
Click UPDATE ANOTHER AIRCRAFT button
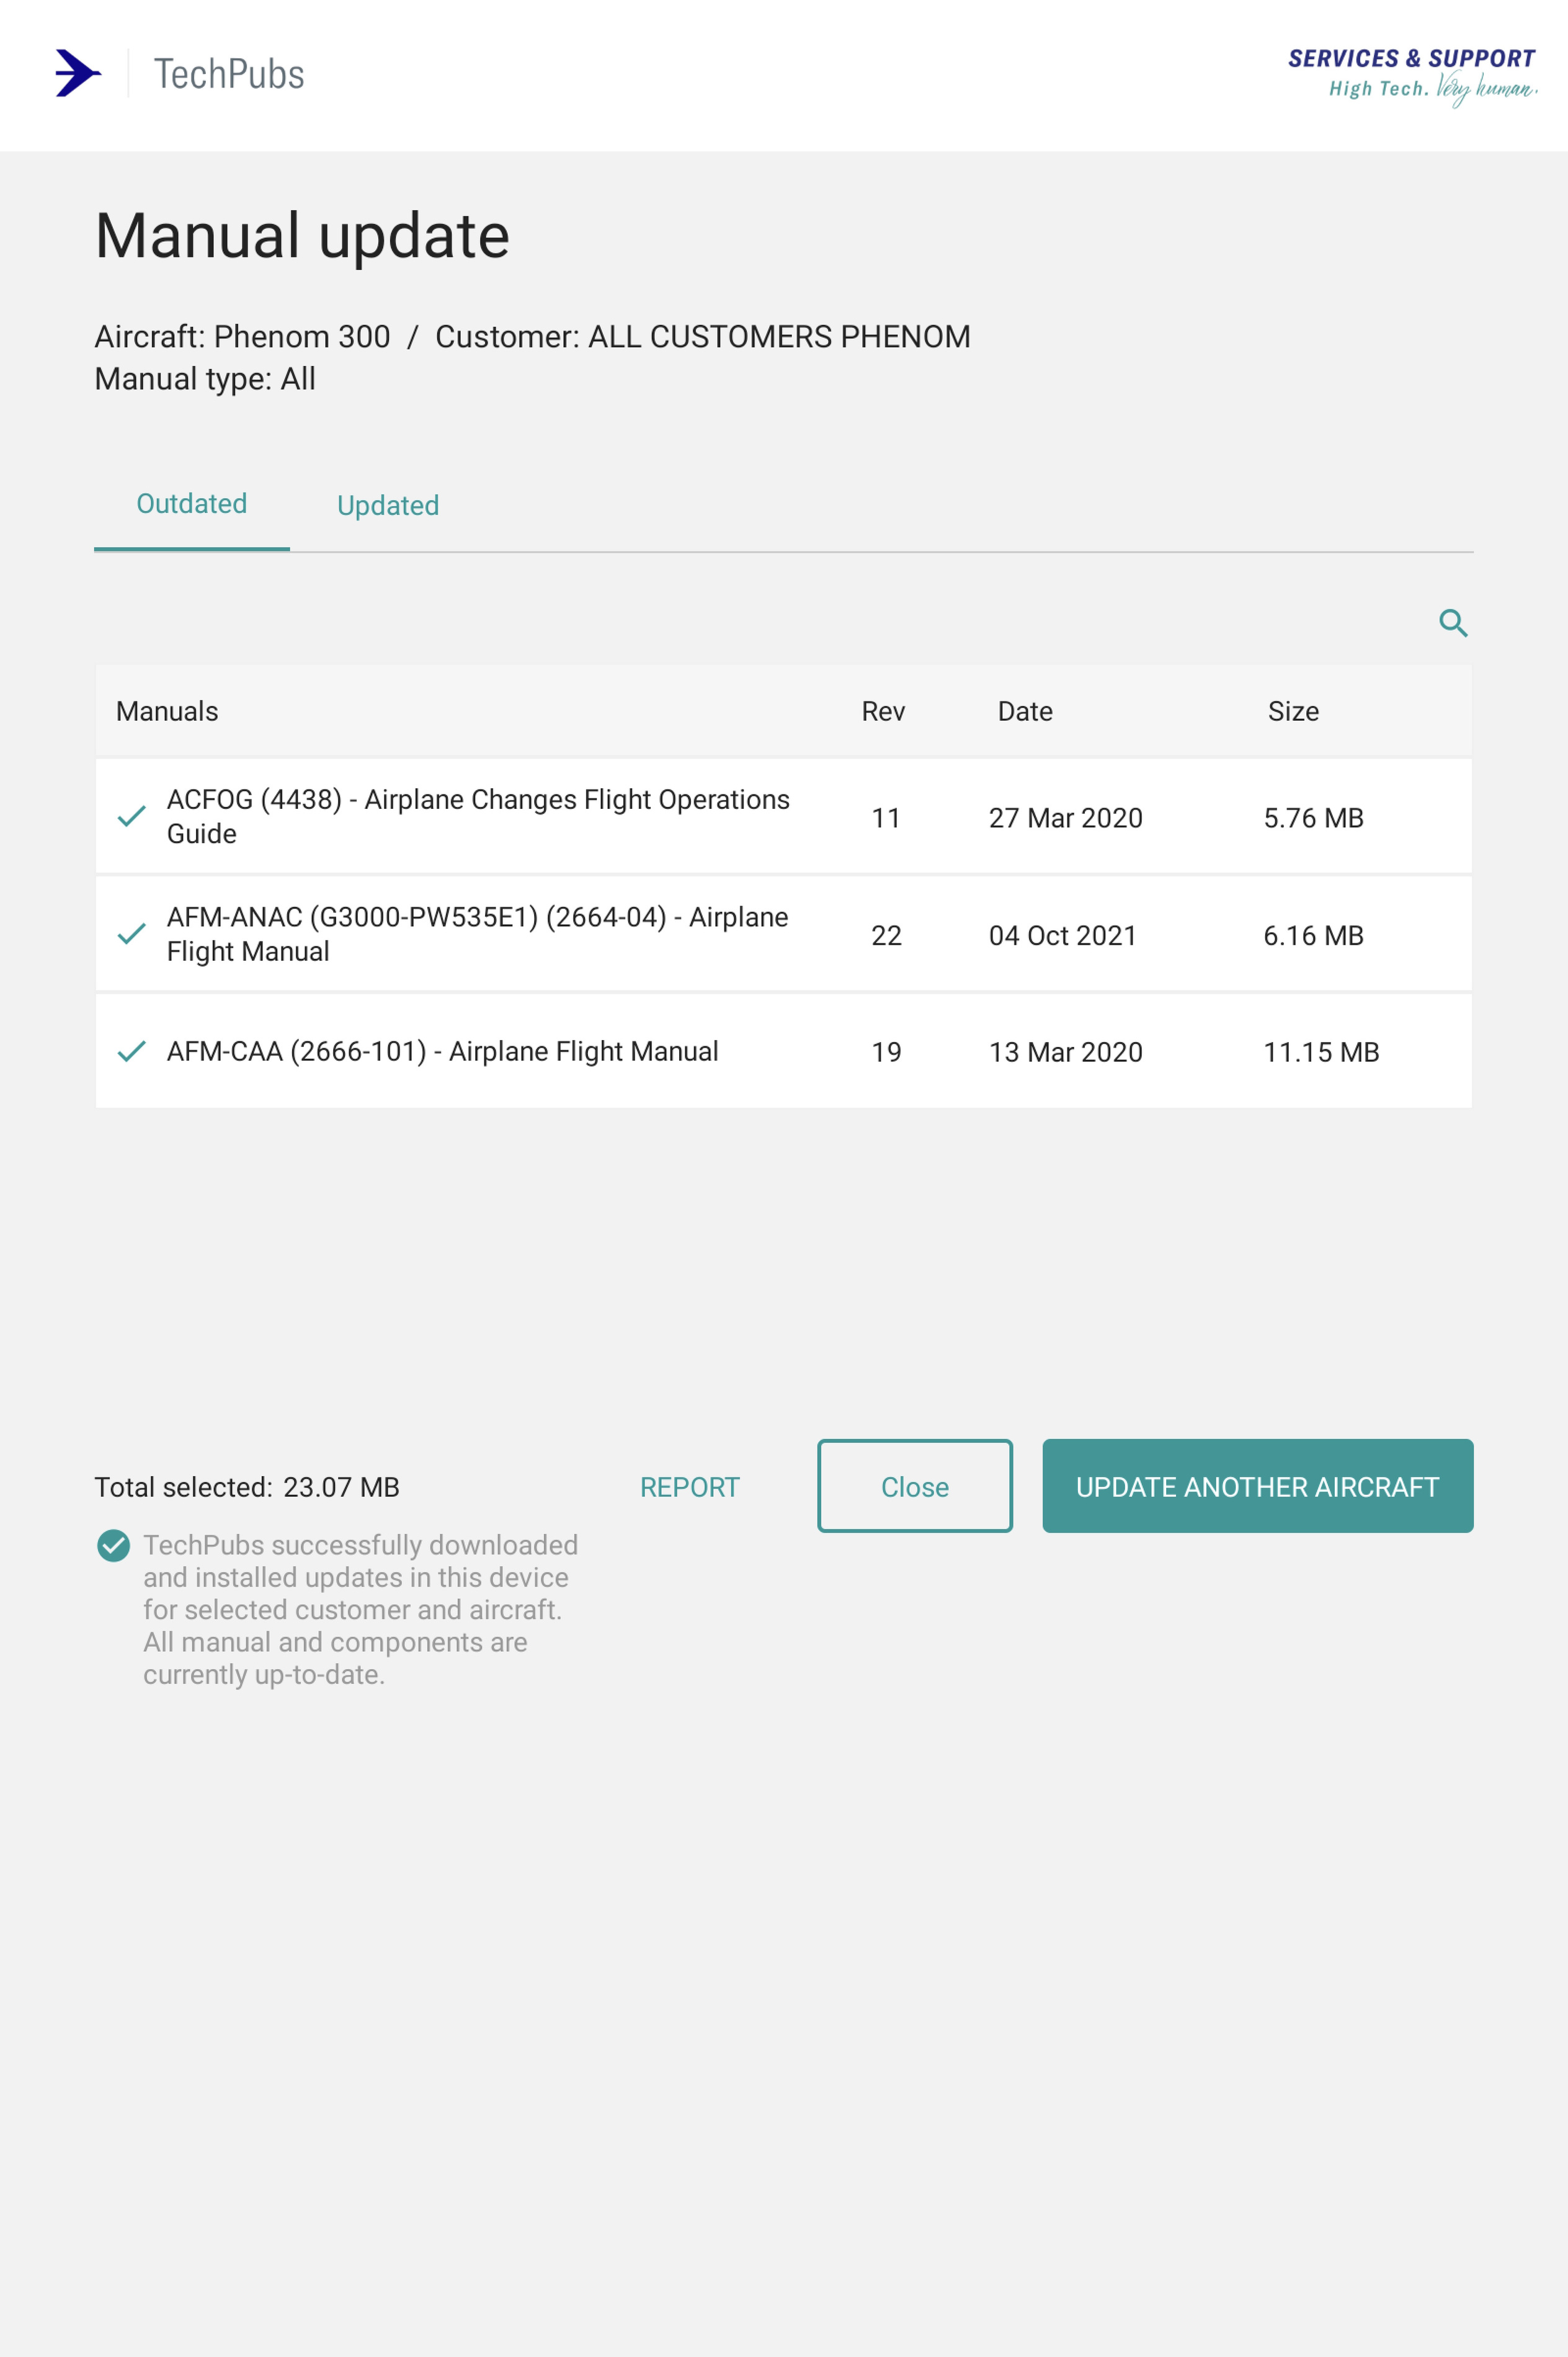click(1256, 1487)
